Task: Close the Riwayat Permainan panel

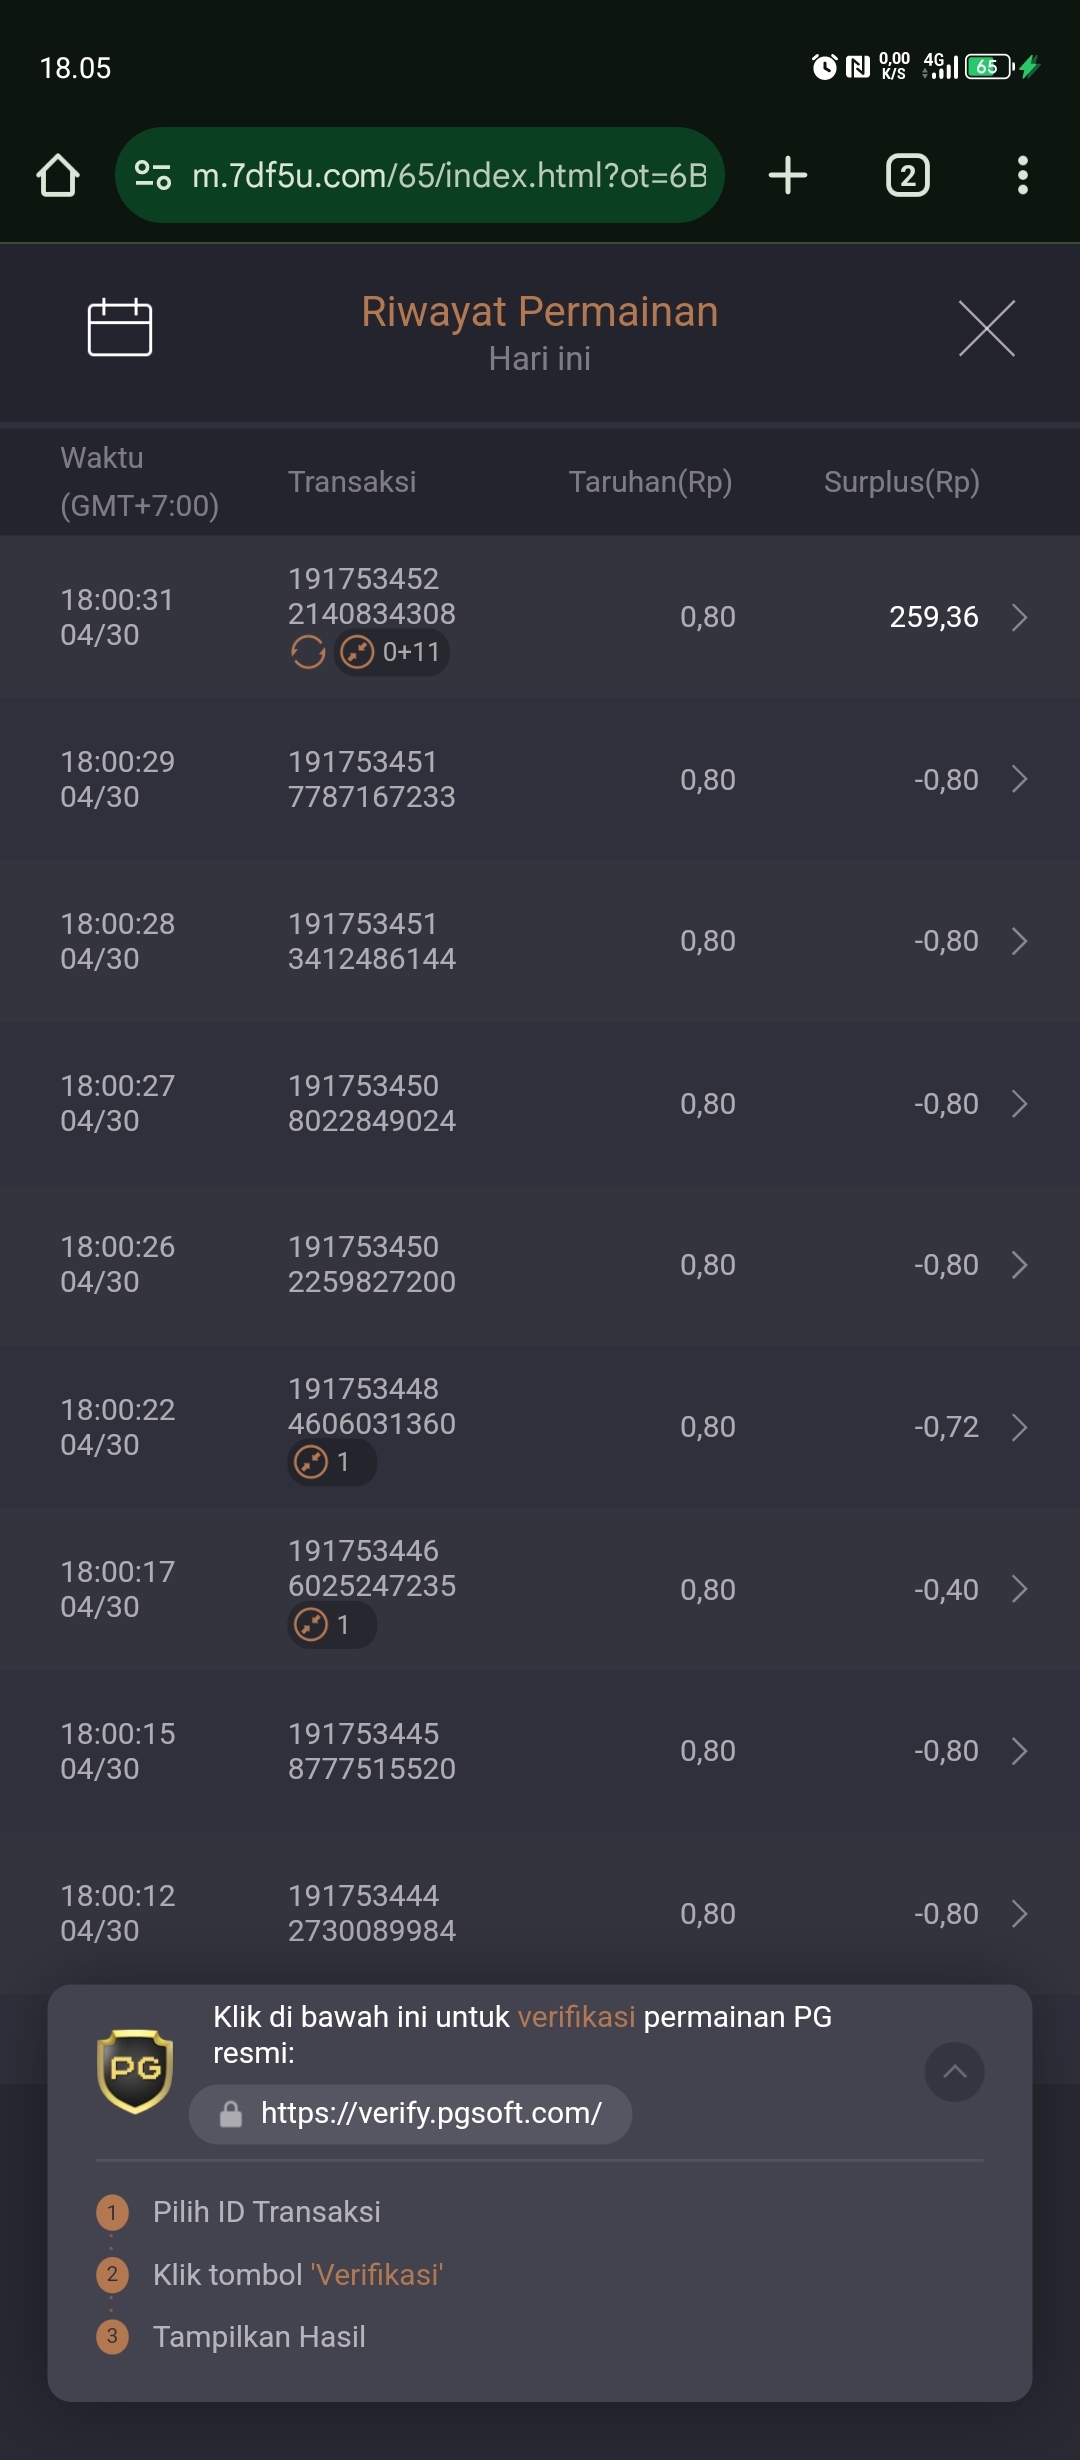Action: [987, 328]
